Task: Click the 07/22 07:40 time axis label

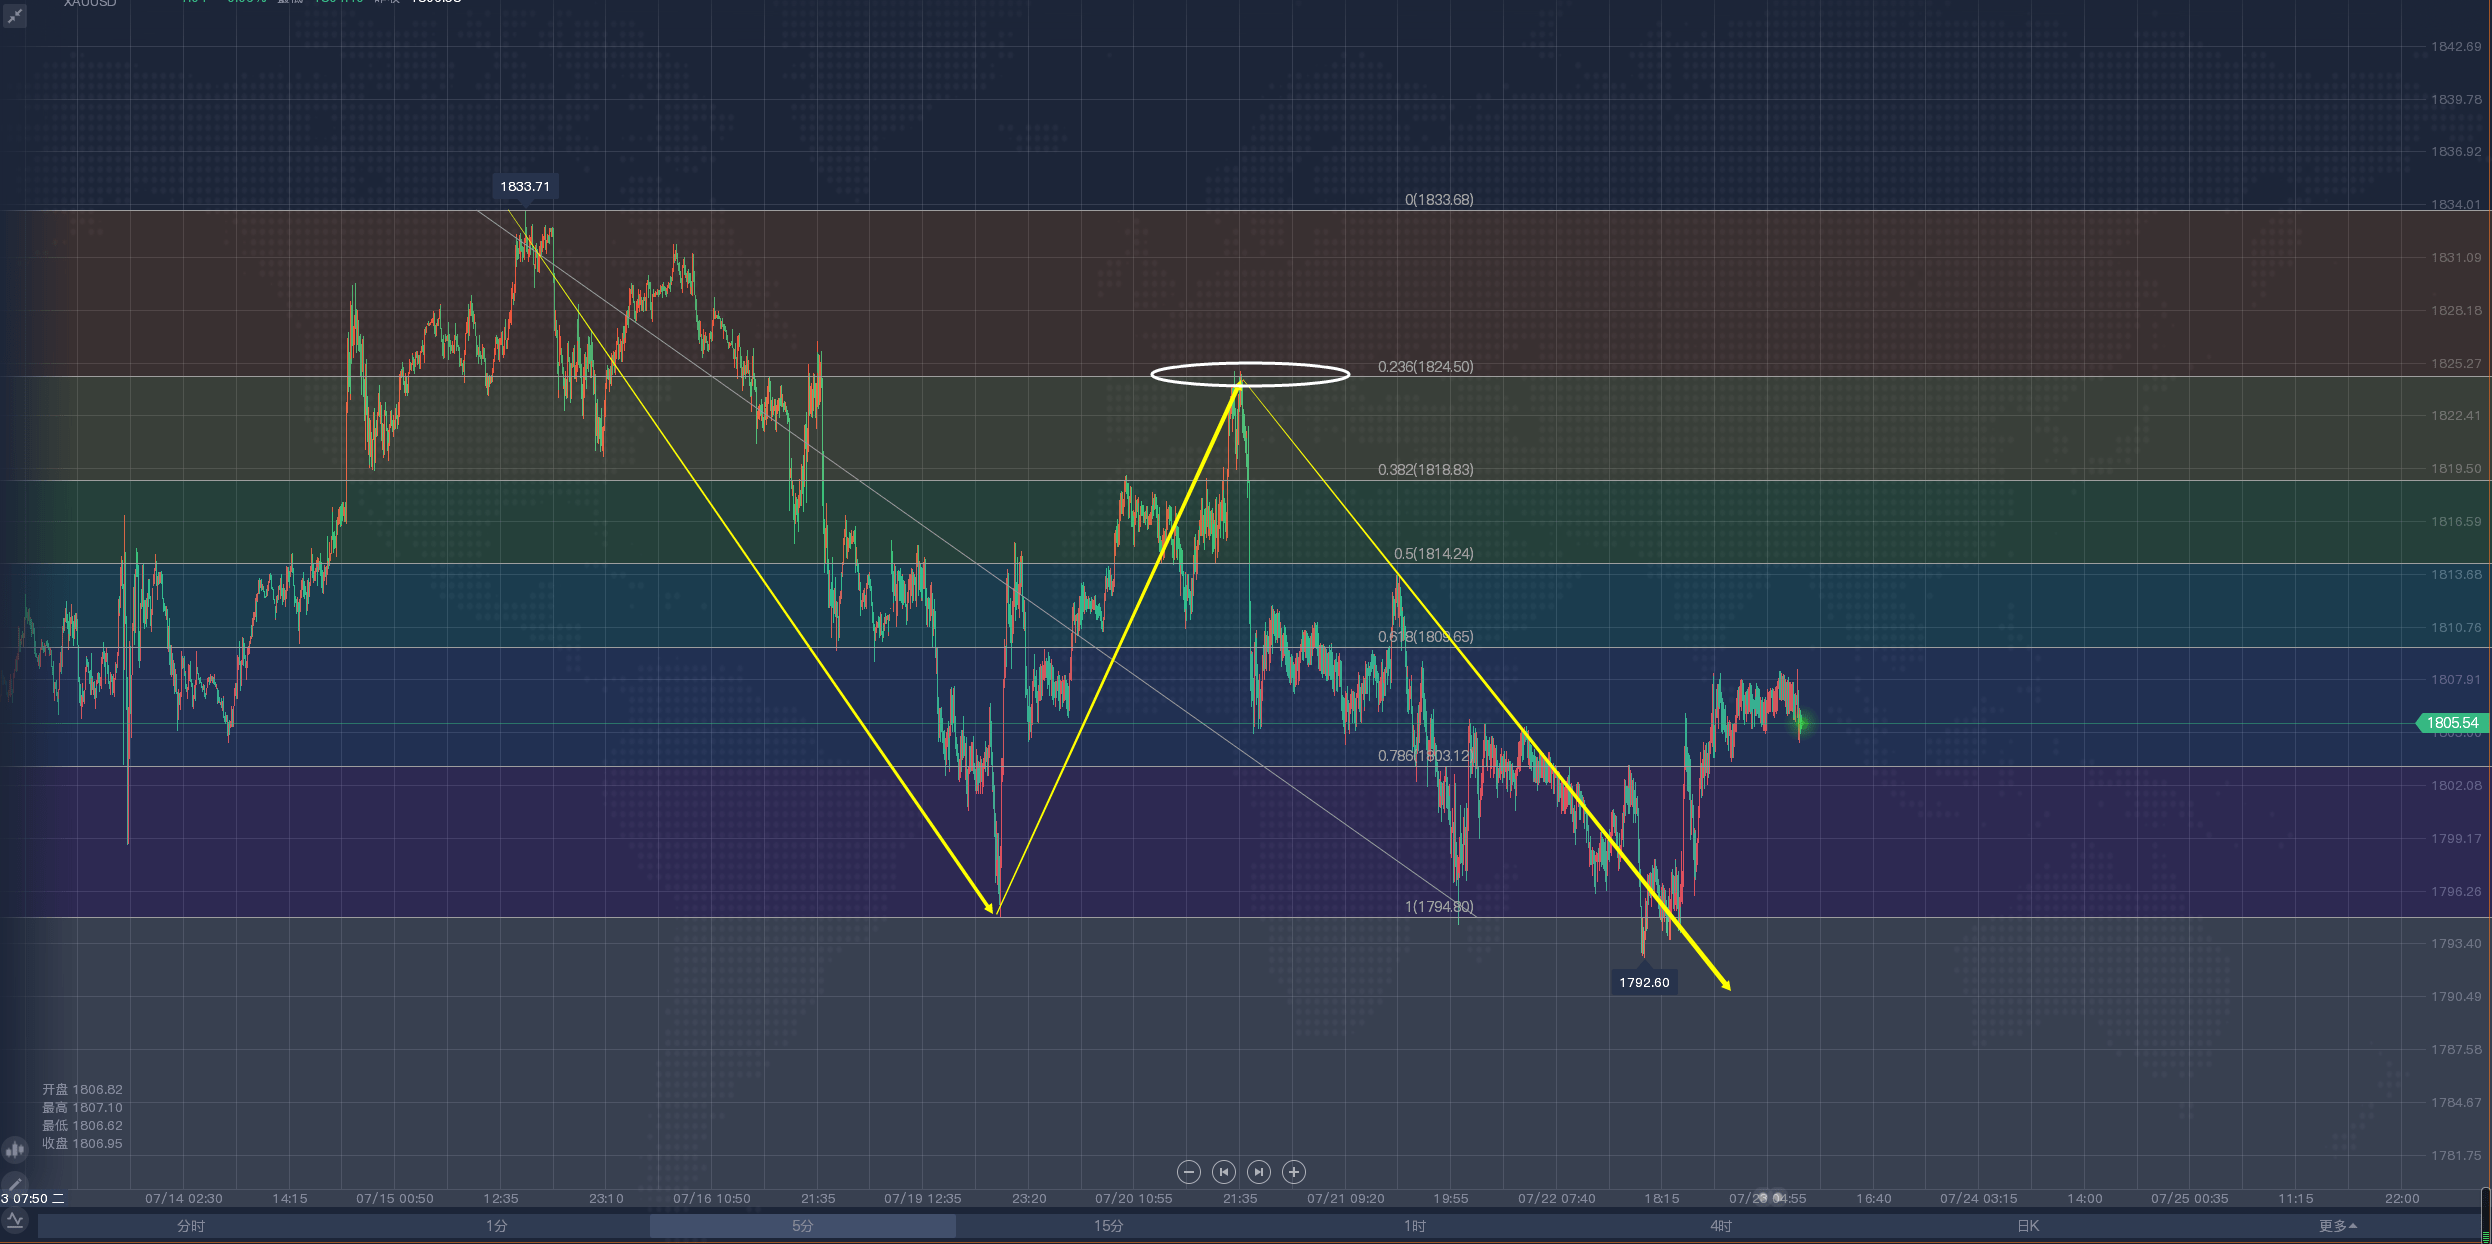Action: pyautogui.click(x=1557, y=1199)
